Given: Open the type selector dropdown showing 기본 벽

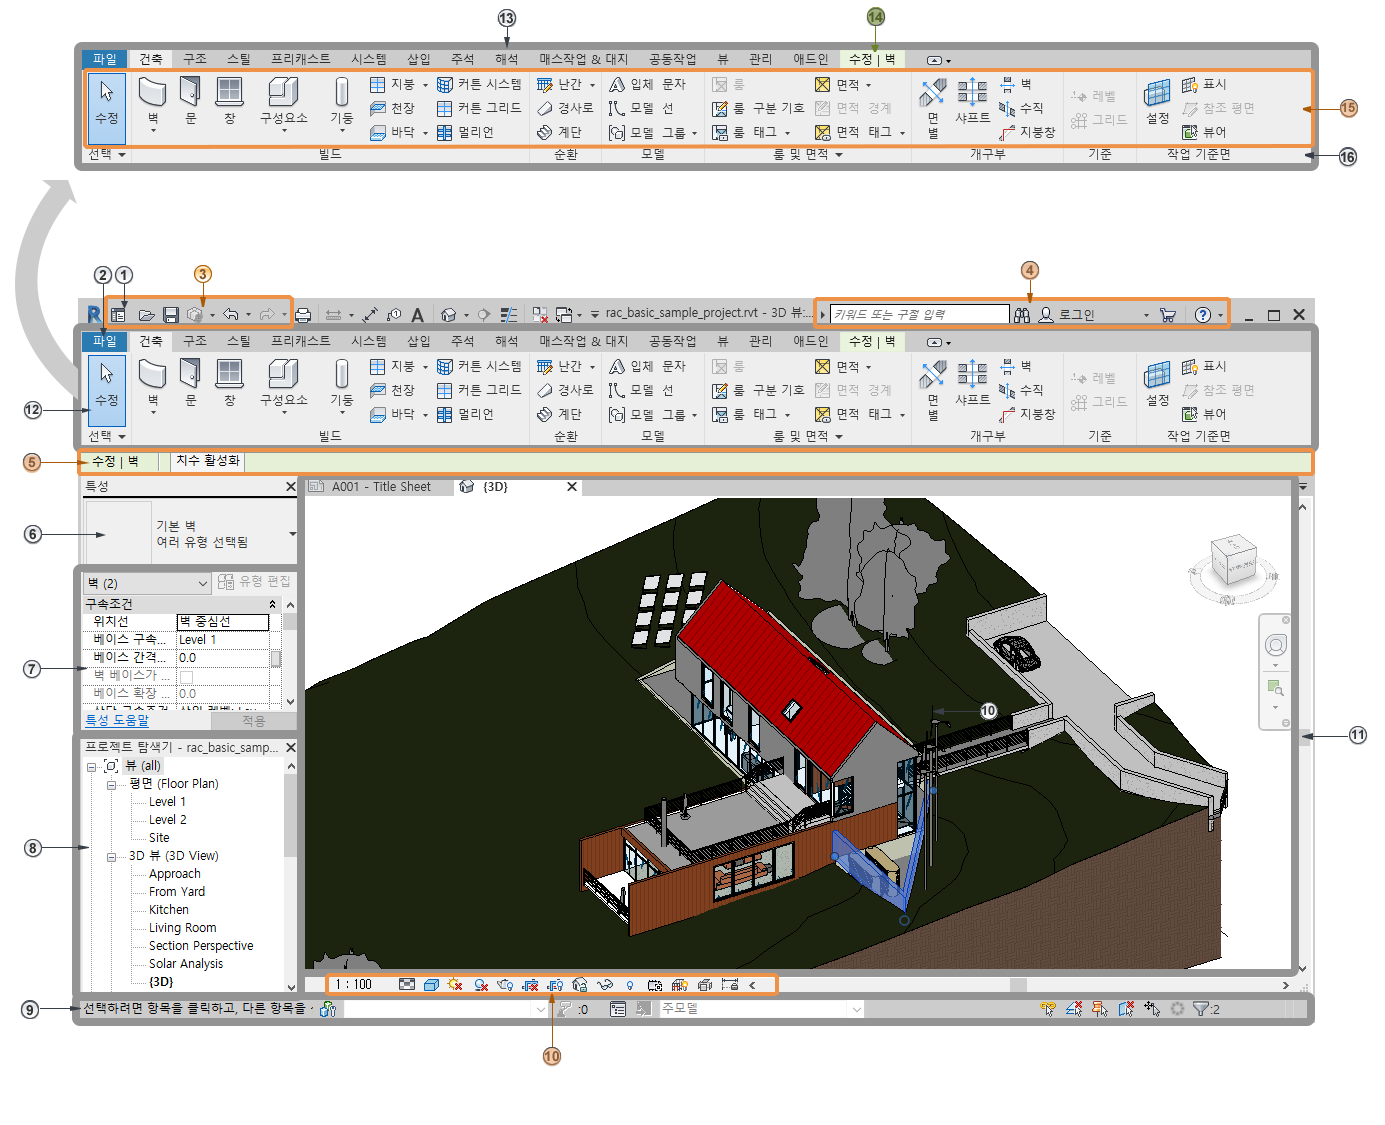Looking at the screenshot, I should 292,534.
